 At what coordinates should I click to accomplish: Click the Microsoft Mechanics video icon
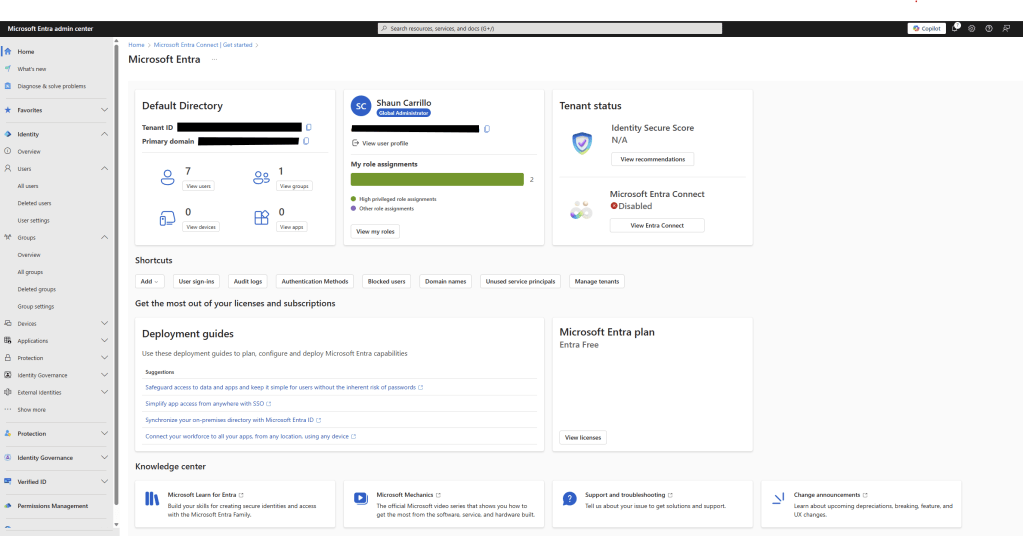361,498
